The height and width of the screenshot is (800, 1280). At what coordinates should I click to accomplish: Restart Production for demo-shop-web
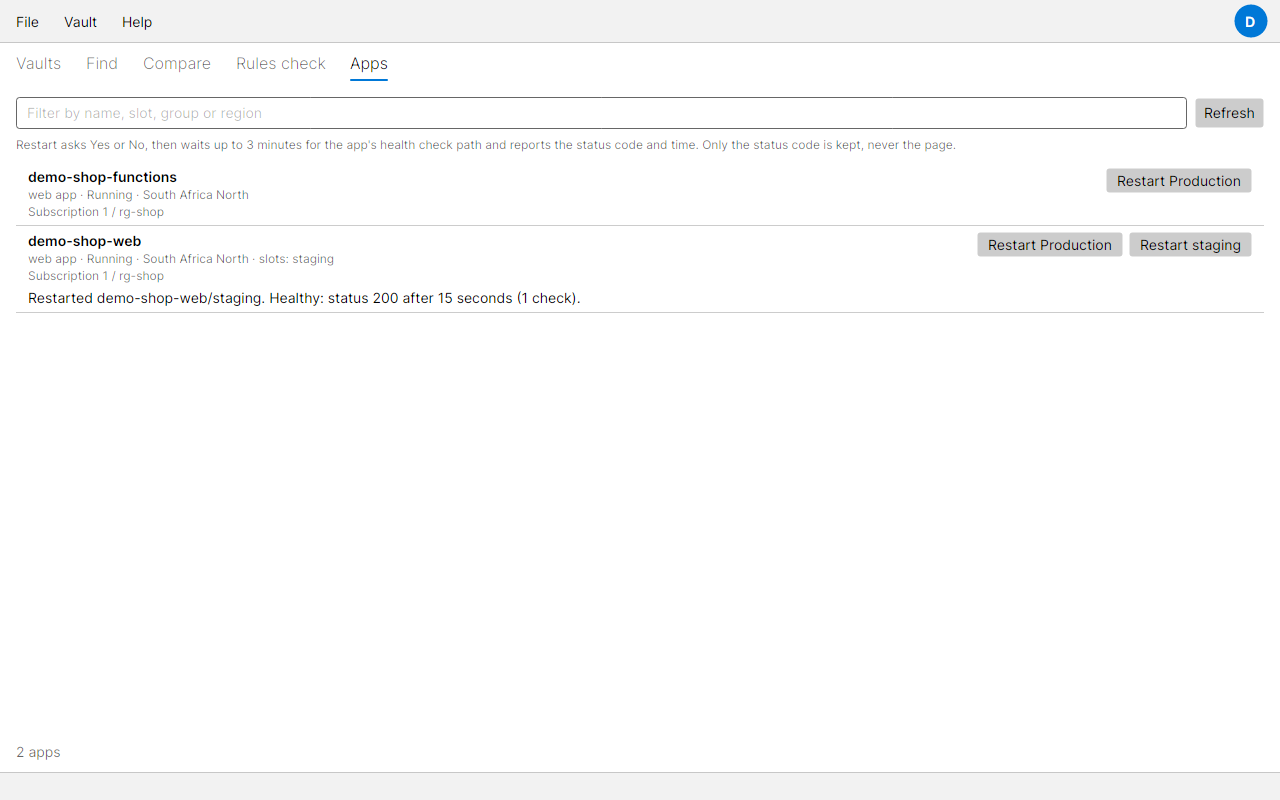[x=1050, y=245]
